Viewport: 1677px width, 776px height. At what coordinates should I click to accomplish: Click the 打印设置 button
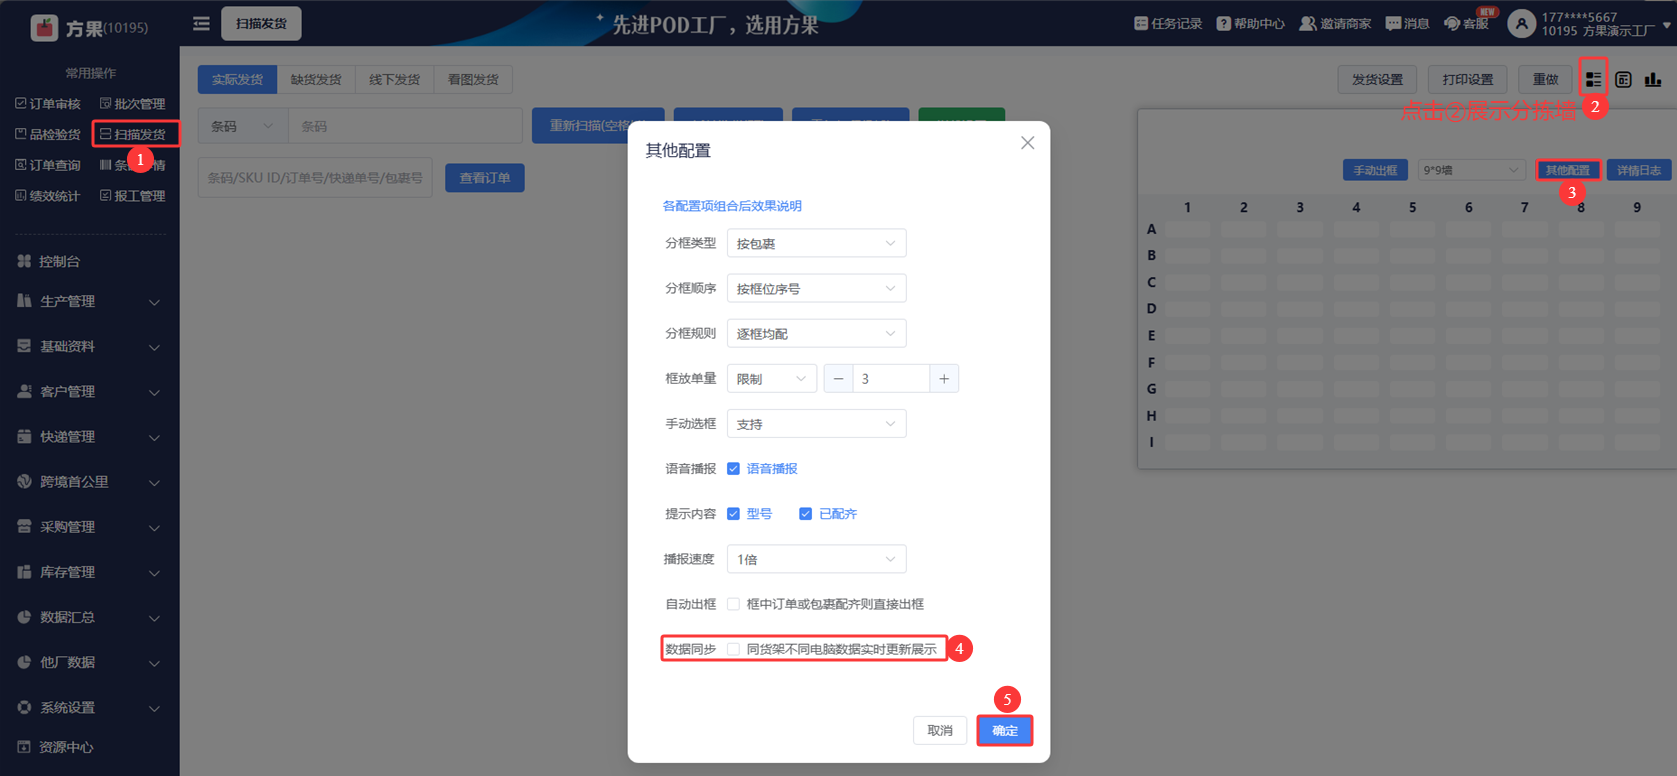pos(1468,79)
